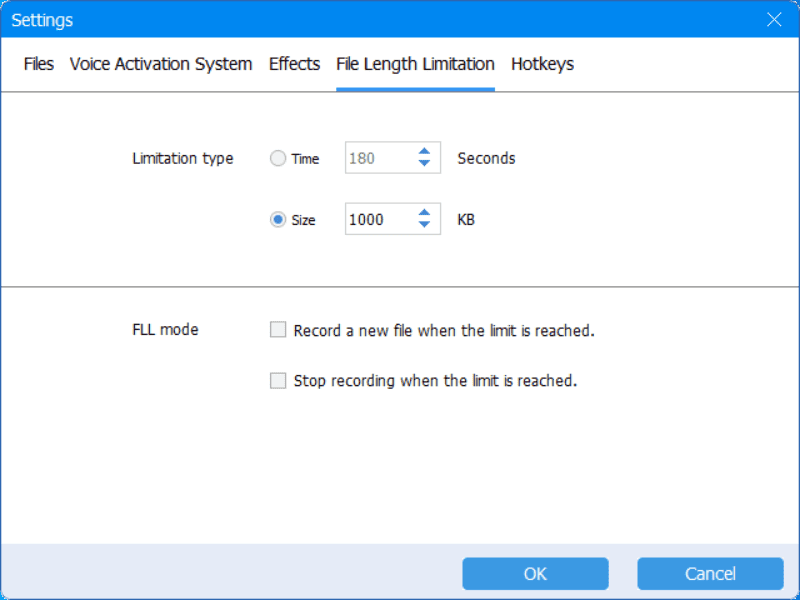
Task: Open the Voice Activation System tab
Action: 161,64
